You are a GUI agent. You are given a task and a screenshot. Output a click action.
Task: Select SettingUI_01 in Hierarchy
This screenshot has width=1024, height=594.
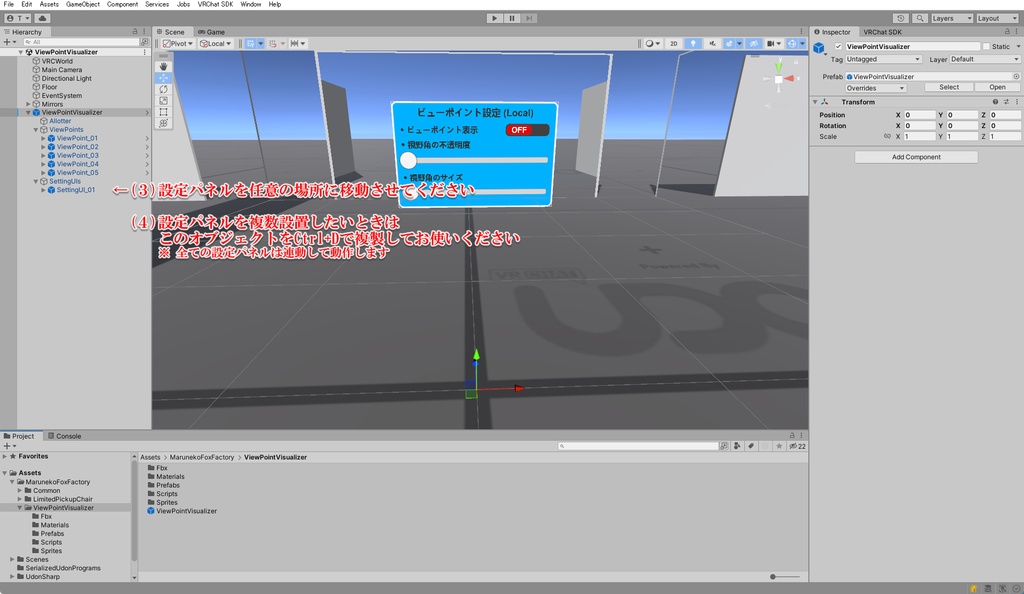75,190
